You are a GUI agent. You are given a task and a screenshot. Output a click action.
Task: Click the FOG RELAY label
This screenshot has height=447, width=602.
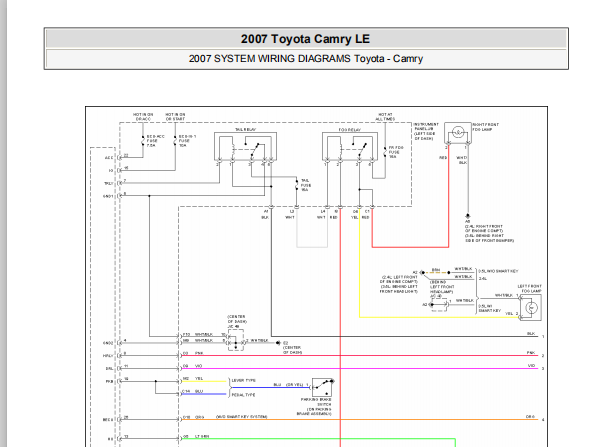point(350,130)
